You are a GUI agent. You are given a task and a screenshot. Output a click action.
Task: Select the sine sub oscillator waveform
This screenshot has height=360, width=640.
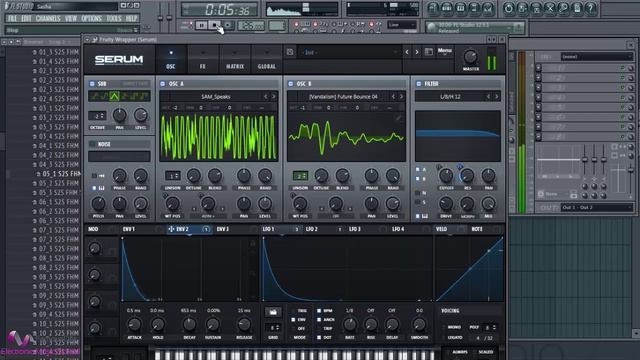coord(95,96)
